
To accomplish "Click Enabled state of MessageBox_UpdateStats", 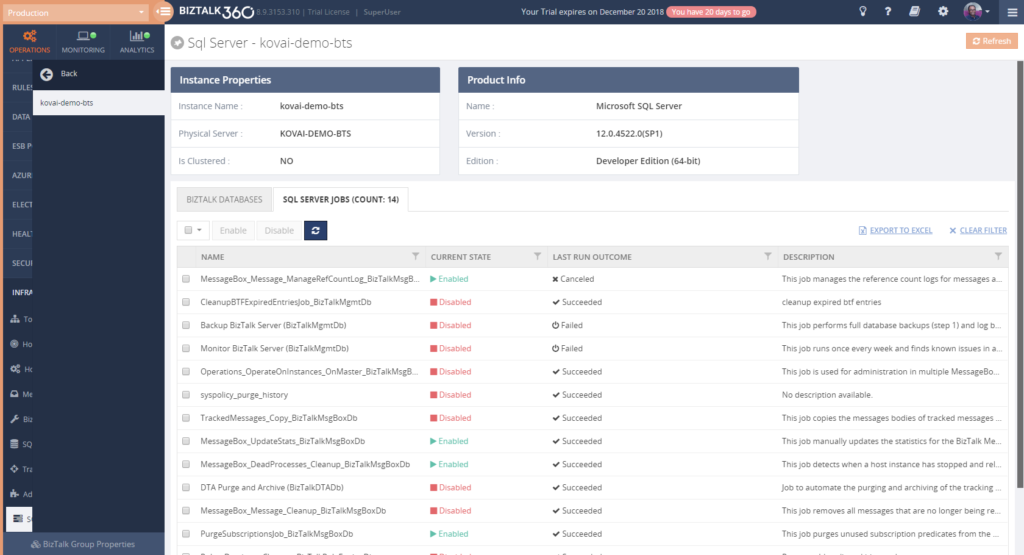I will point(449,441).
